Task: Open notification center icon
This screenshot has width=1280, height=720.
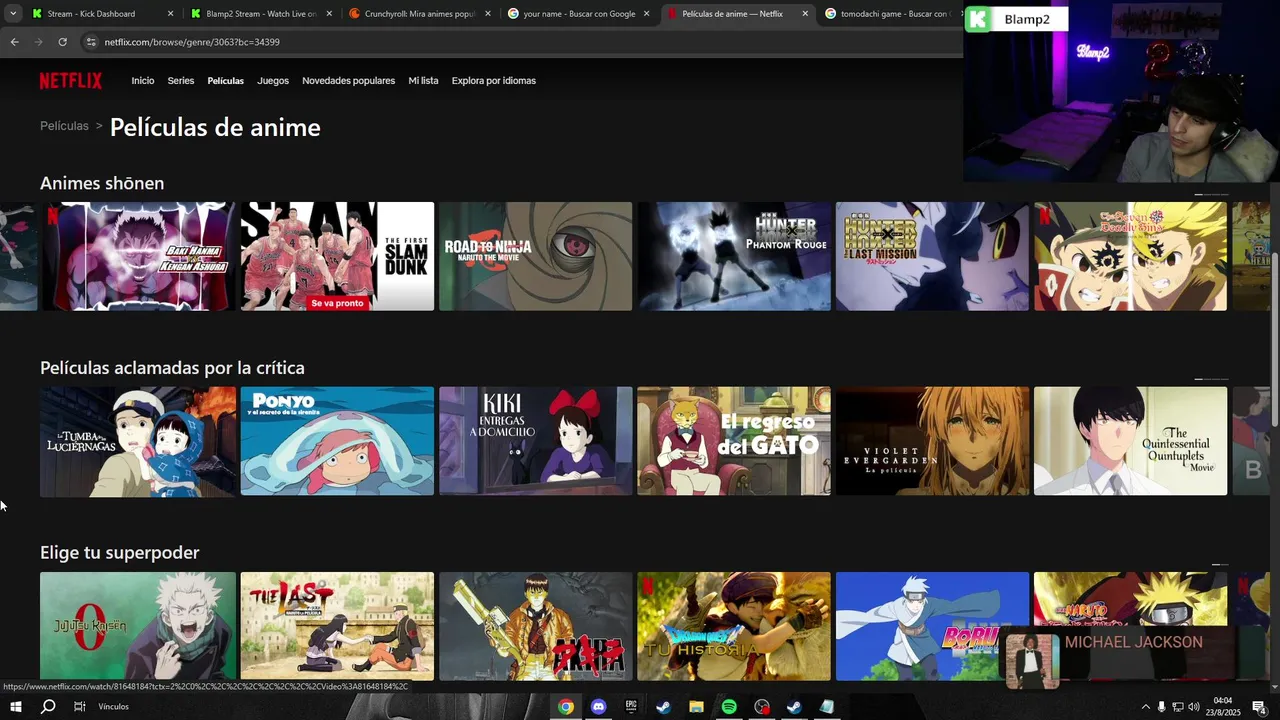Action: tap(1259, 707)
